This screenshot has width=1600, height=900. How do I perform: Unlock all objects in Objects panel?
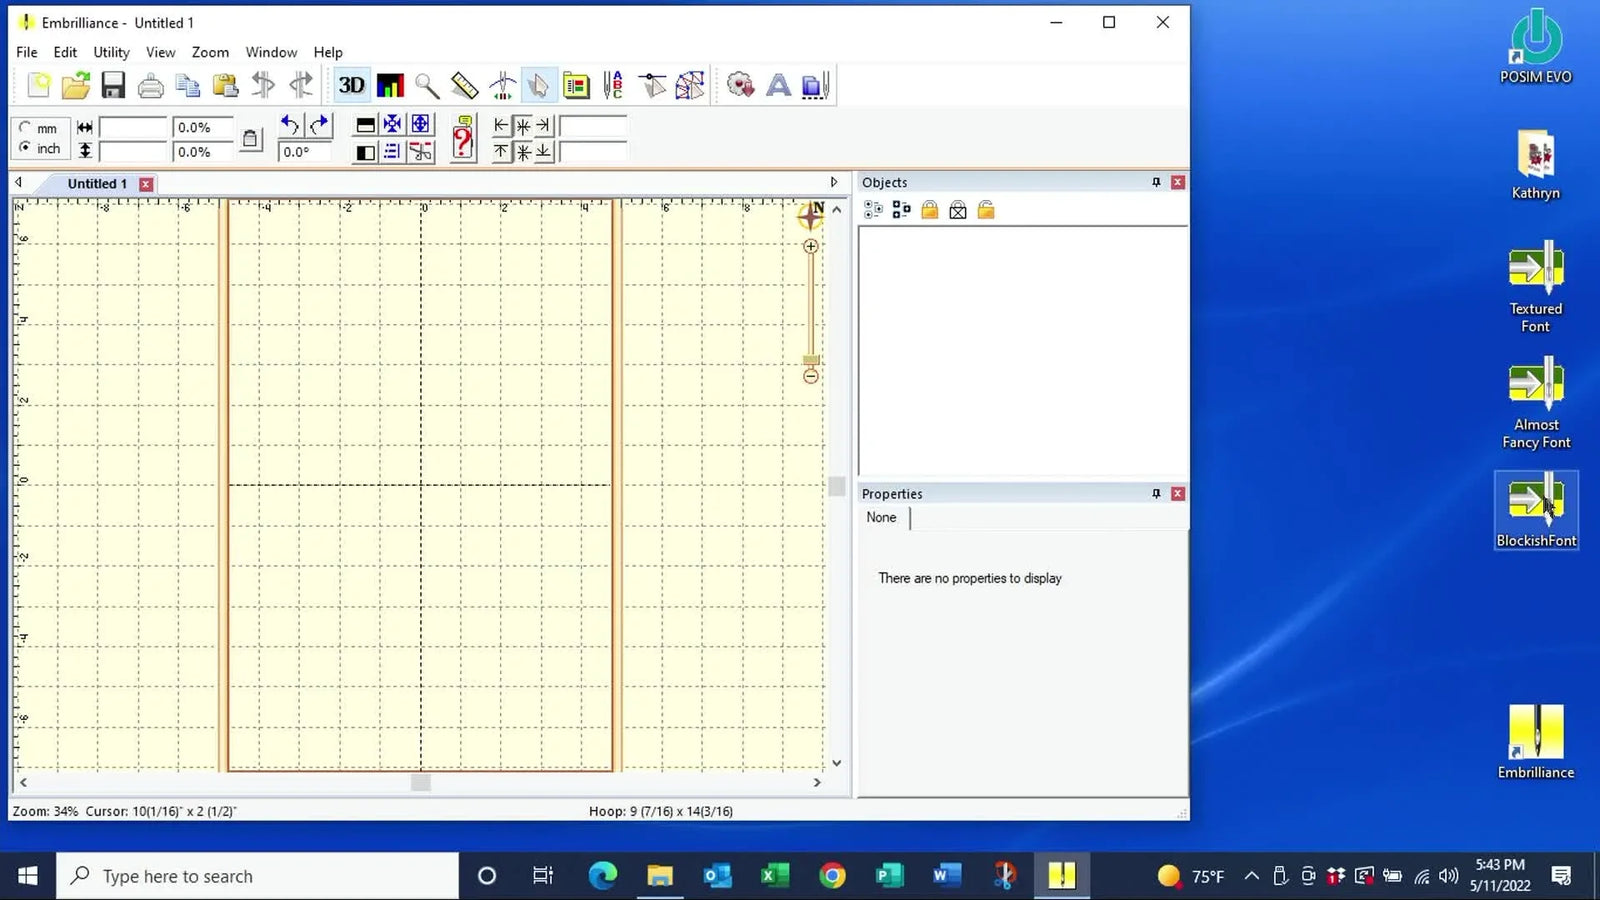point(986,210)
